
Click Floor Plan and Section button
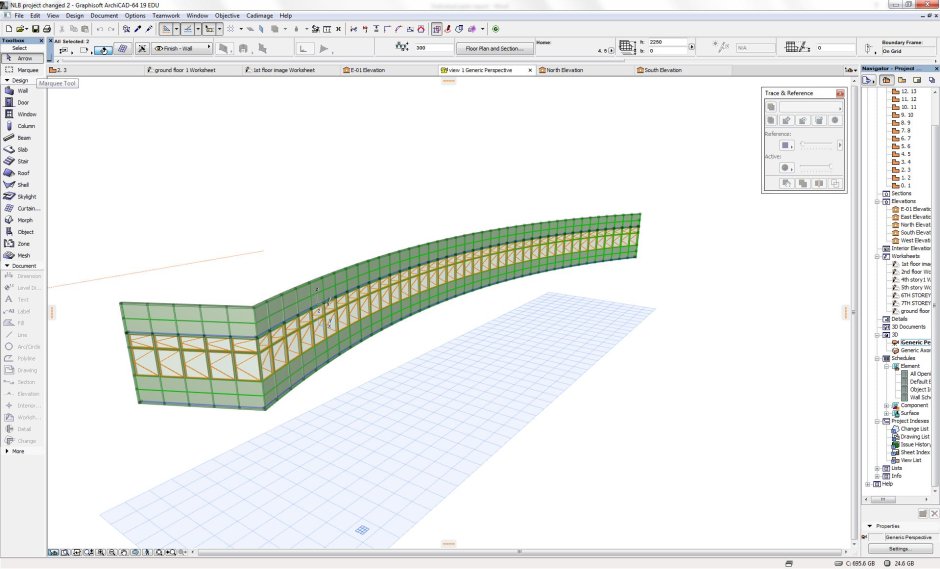(x=495, y=48)
